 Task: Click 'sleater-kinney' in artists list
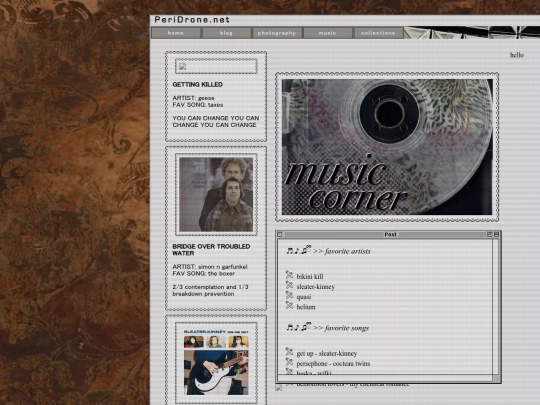(316, 287)
